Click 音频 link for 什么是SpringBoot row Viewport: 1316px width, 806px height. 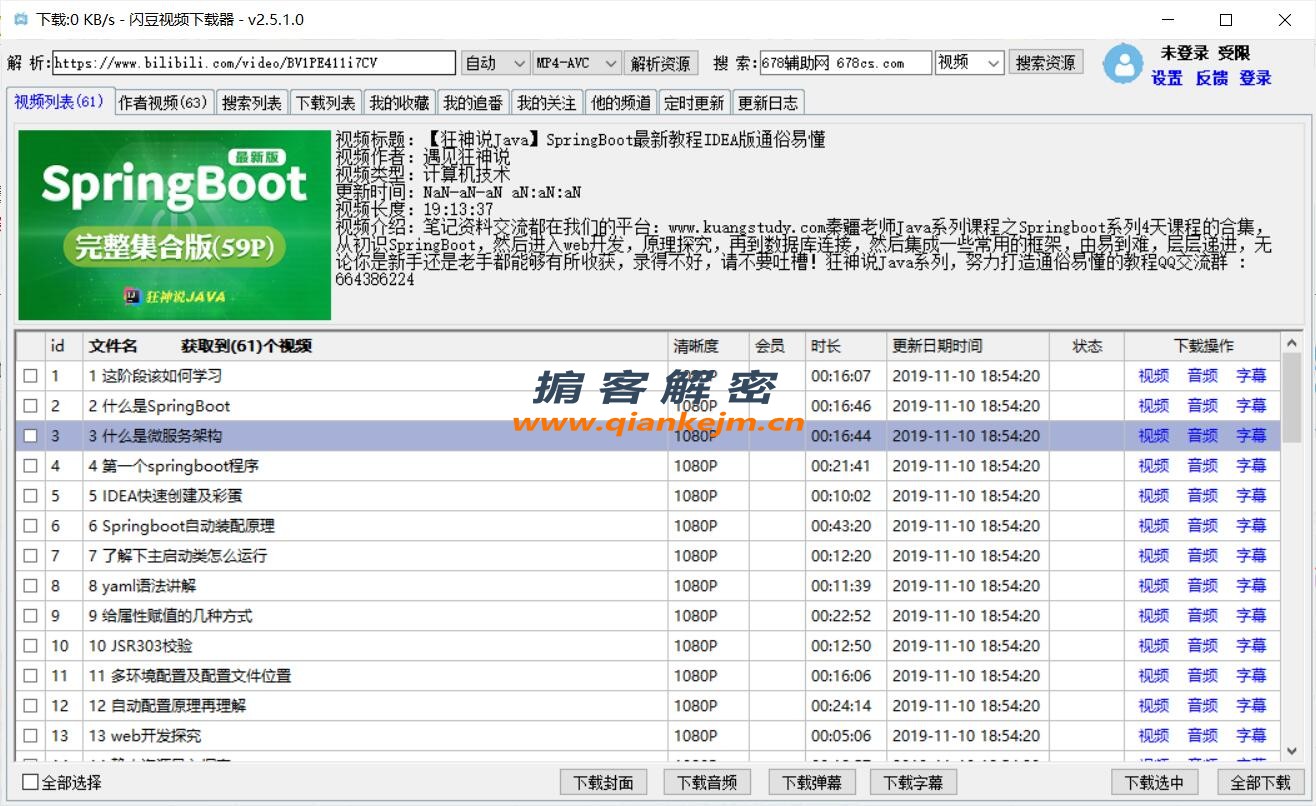pos(1202,406)
